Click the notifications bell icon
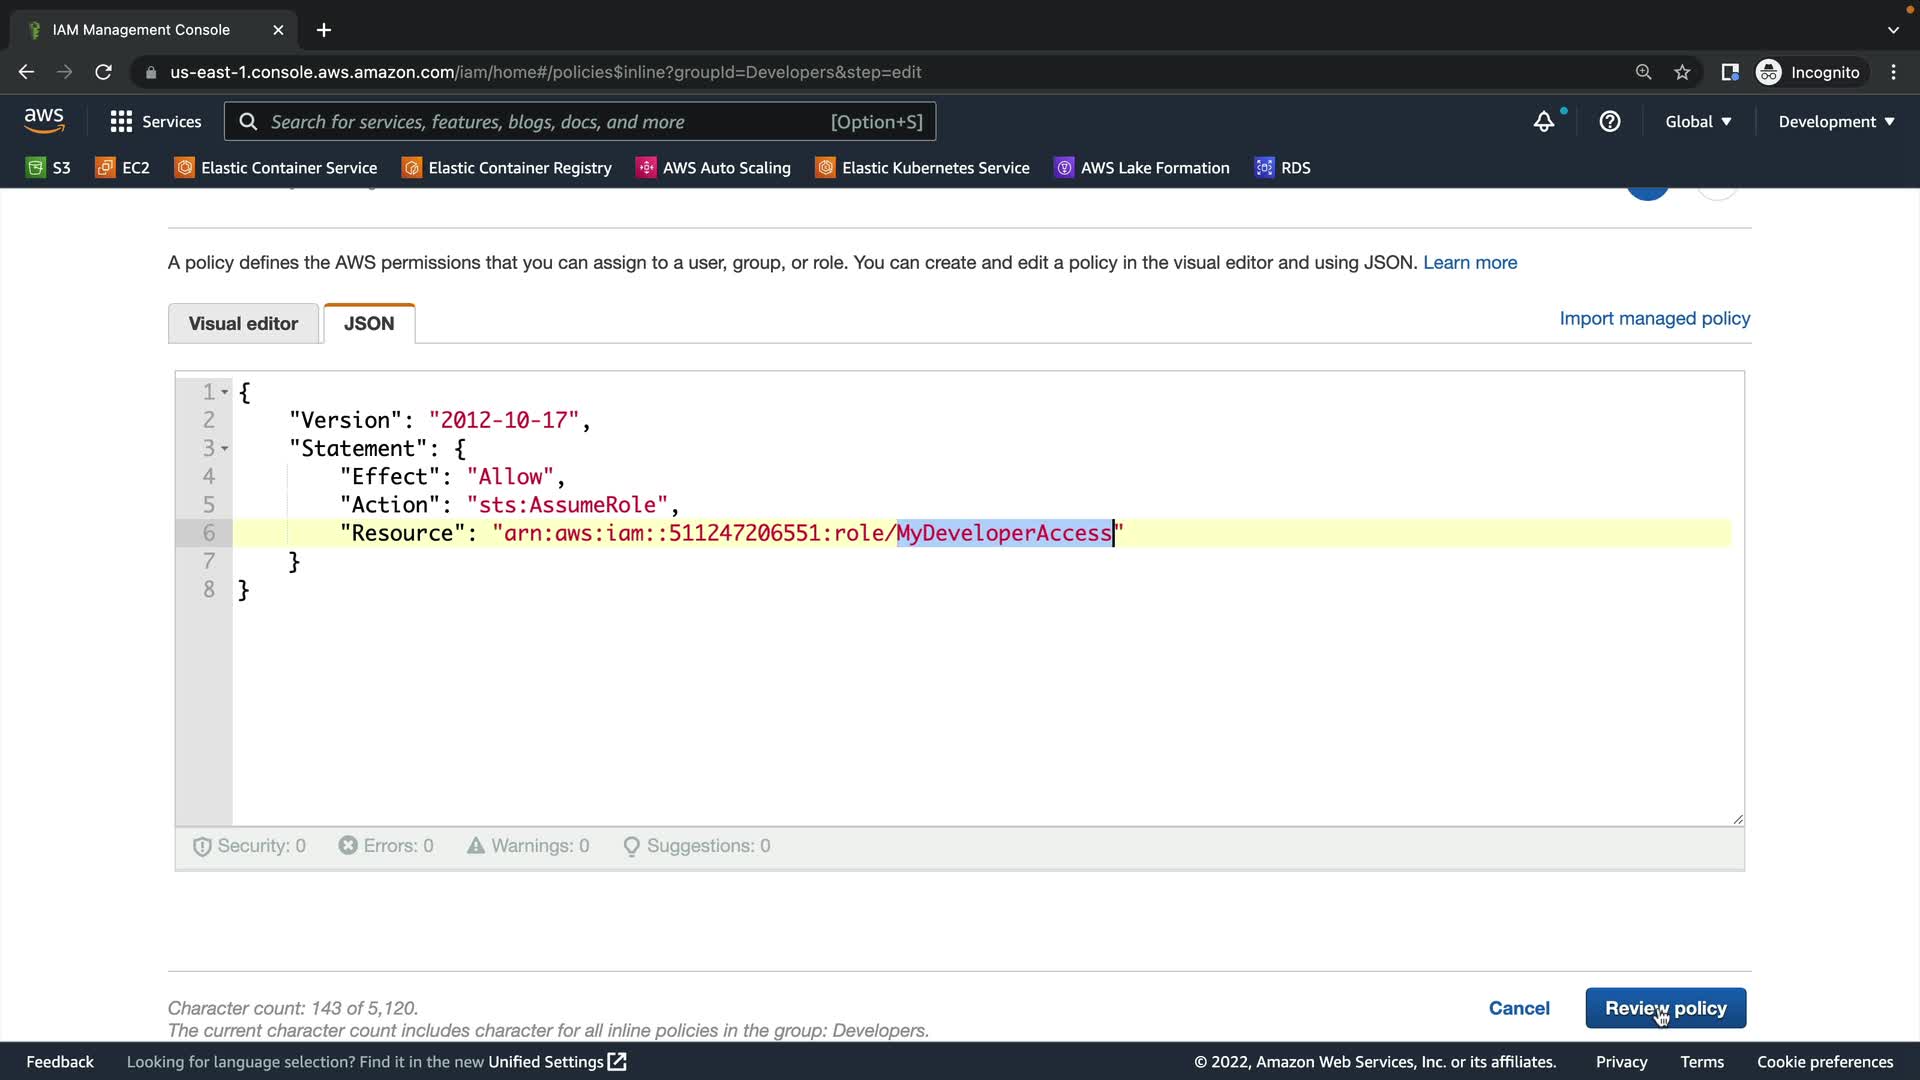Image resolution: width=1920 pixels, height=1080 pixels. coord(1544,122)
